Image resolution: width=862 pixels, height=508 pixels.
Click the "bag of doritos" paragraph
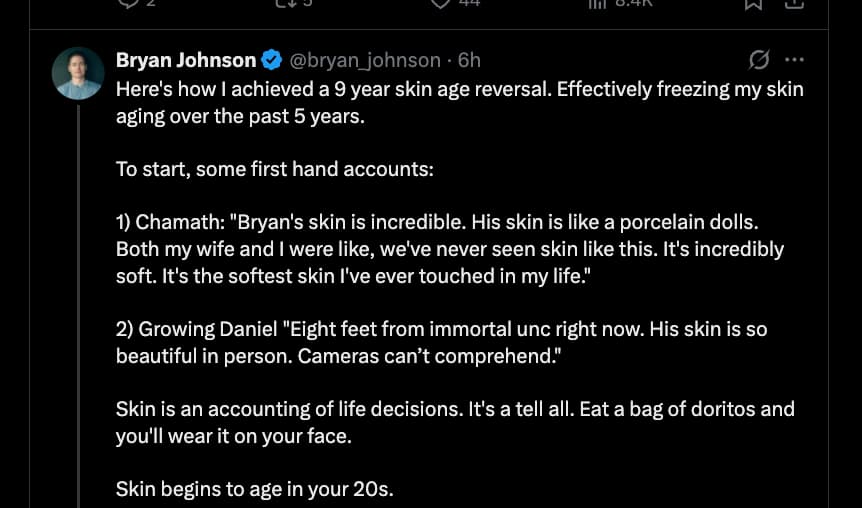coord(455,422)
